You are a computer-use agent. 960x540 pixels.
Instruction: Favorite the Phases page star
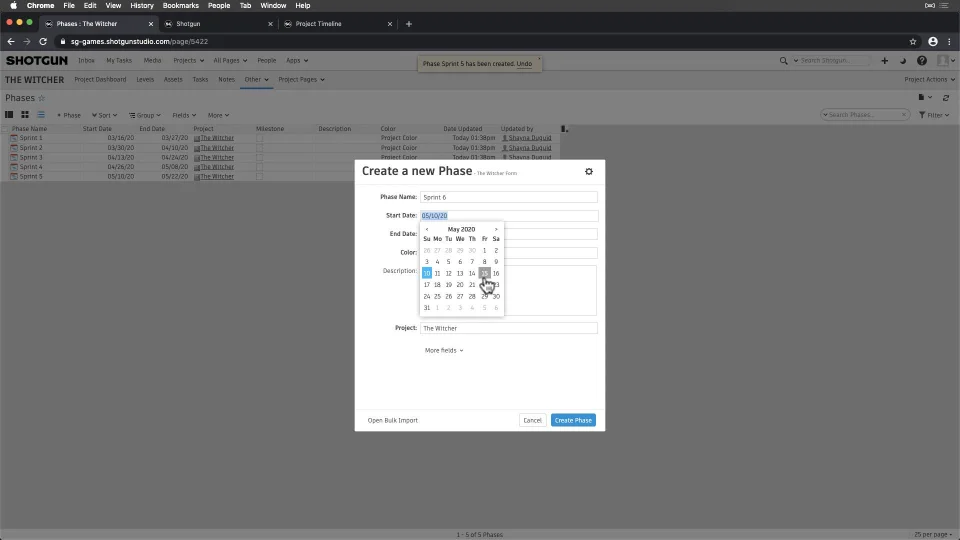42,98
